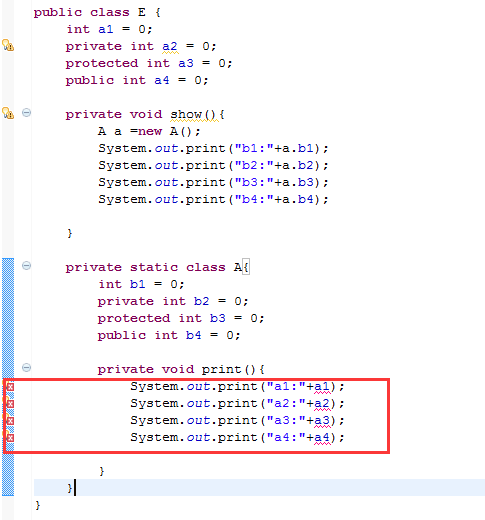
Task: Click field b2 in private declaration
Action: point(202,301)
